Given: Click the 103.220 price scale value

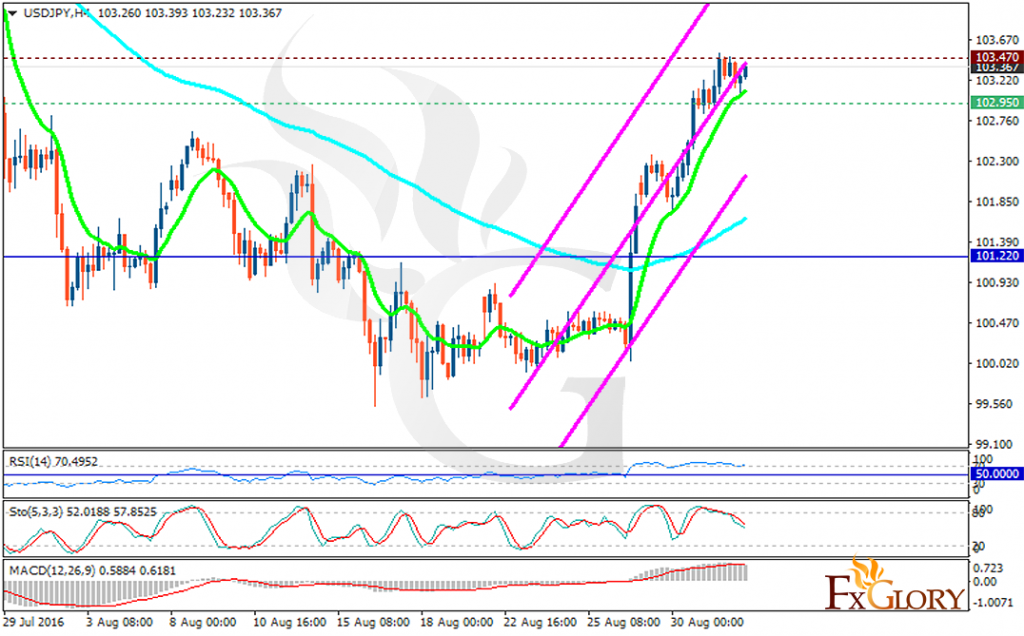Looking at the screenshot, I should pos(997,80).
